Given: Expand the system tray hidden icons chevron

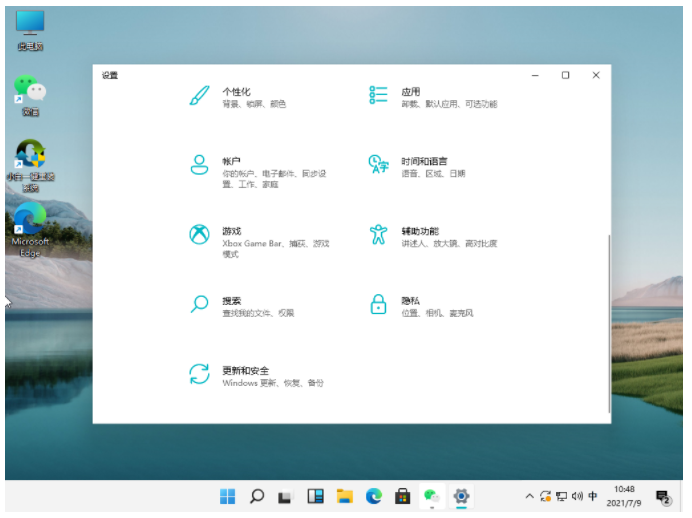Looking at the screenshot, I should [529, 496].
